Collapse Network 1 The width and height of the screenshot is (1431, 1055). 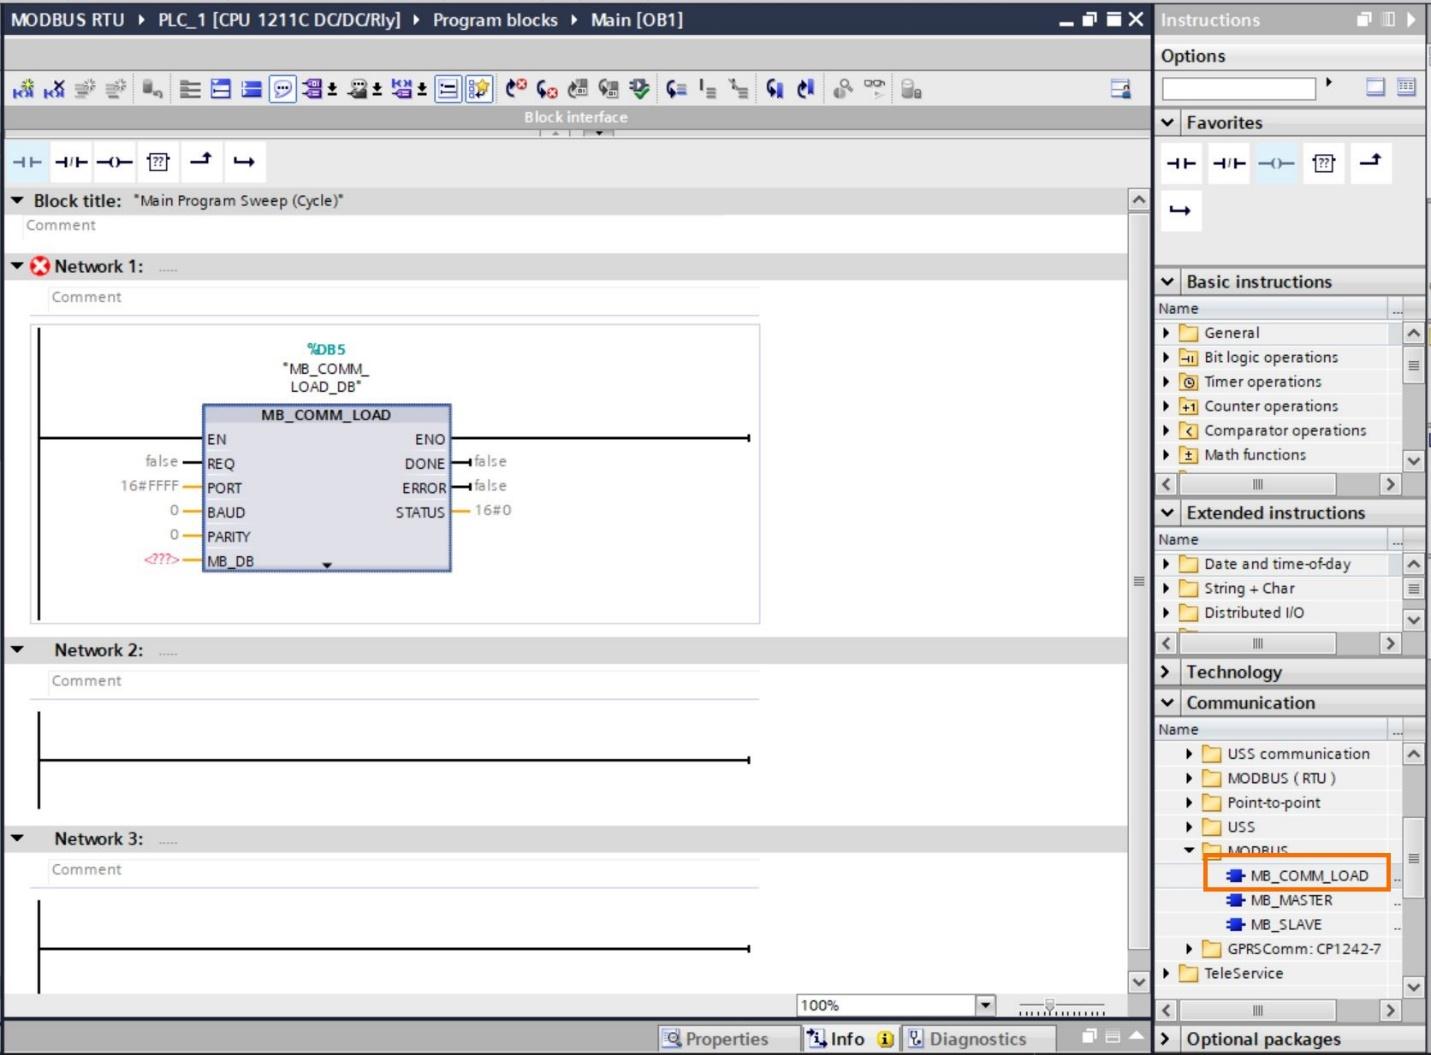pos(16,265)
